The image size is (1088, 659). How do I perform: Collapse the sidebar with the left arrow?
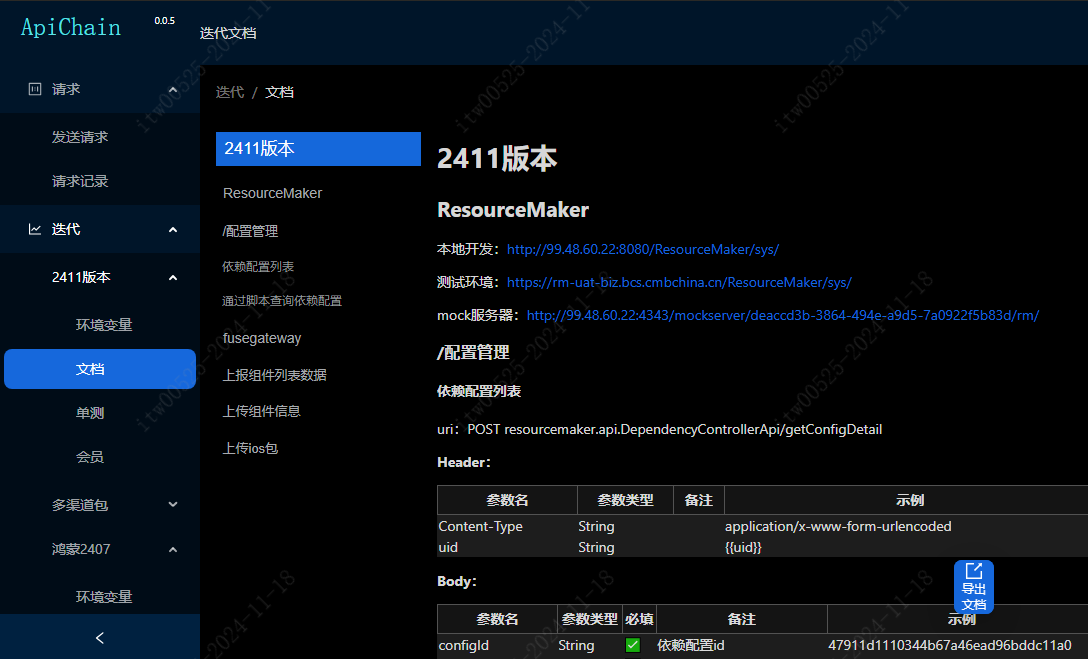click(x=99, y=637)
